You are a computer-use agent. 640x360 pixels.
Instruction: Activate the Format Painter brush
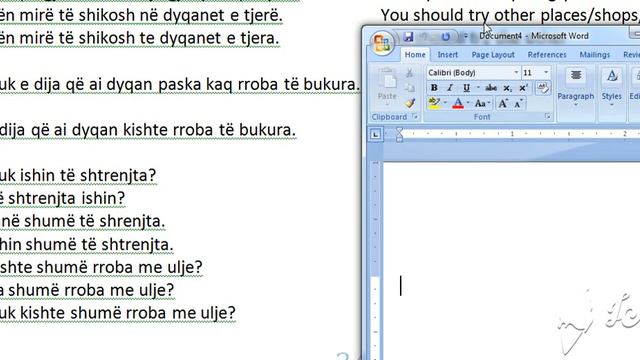(x=409, y=103)
